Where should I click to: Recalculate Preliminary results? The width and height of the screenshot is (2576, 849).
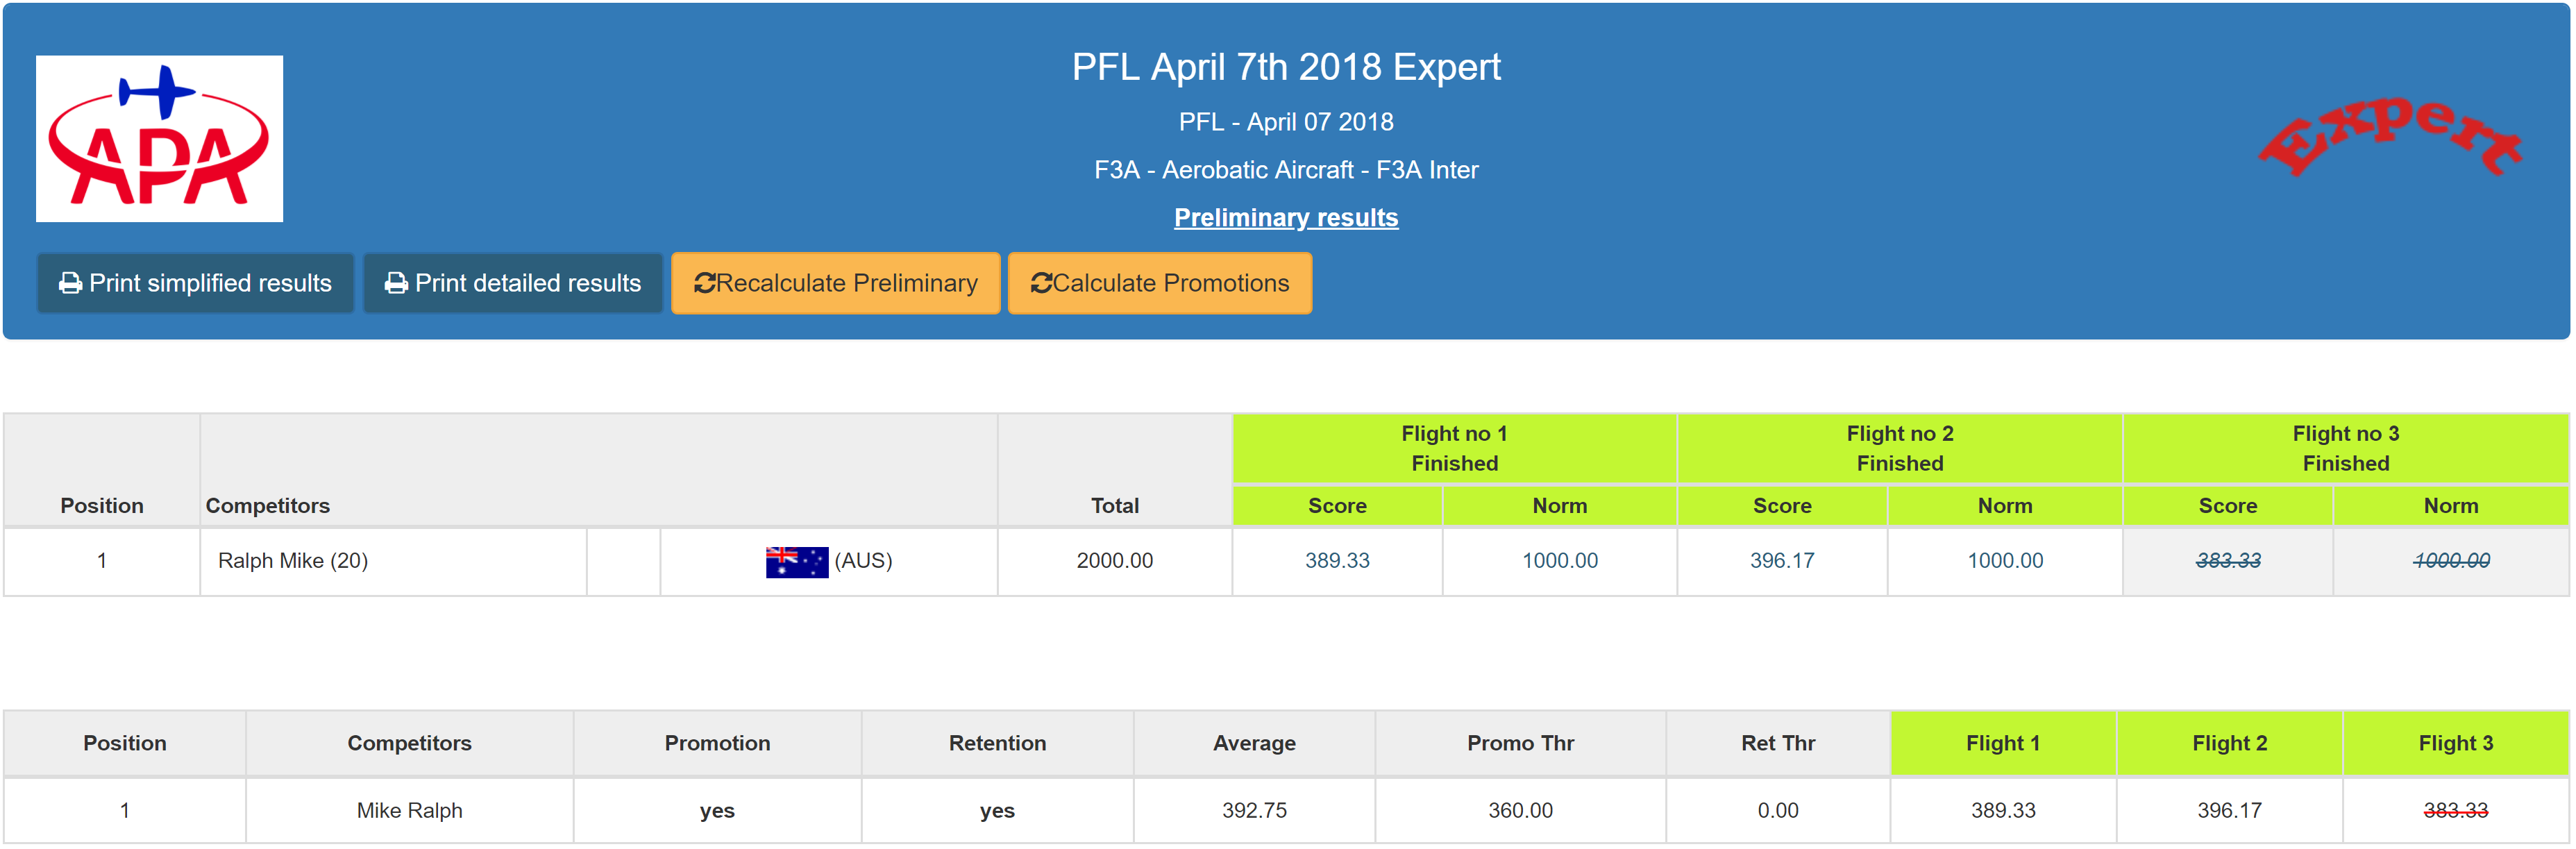835,284
